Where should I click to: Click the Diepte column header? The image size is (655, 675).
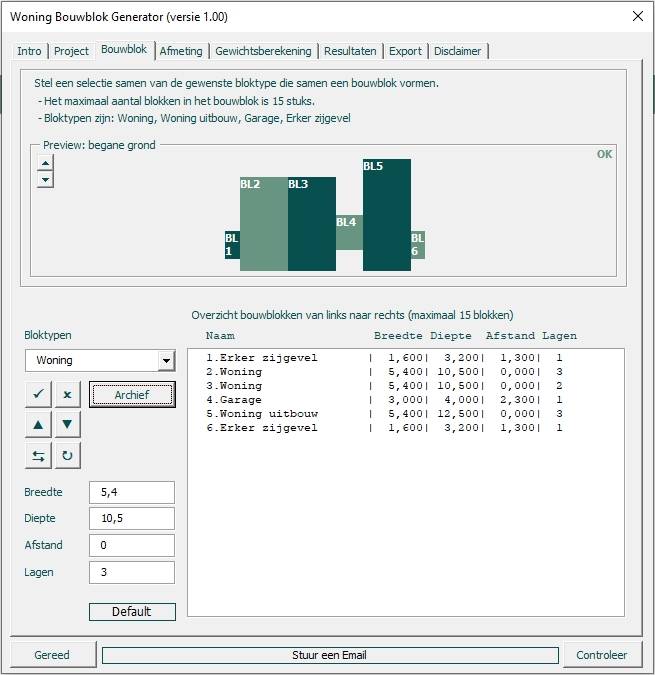pos(451,336)
